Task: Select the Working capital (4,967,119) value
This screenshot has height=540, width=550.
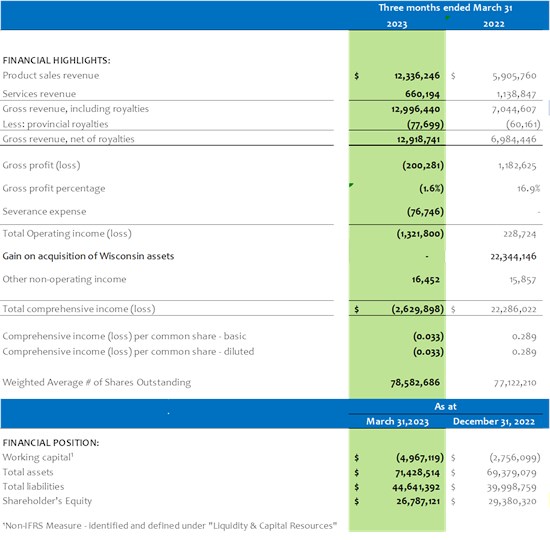Action: click(x=420, y=458)
